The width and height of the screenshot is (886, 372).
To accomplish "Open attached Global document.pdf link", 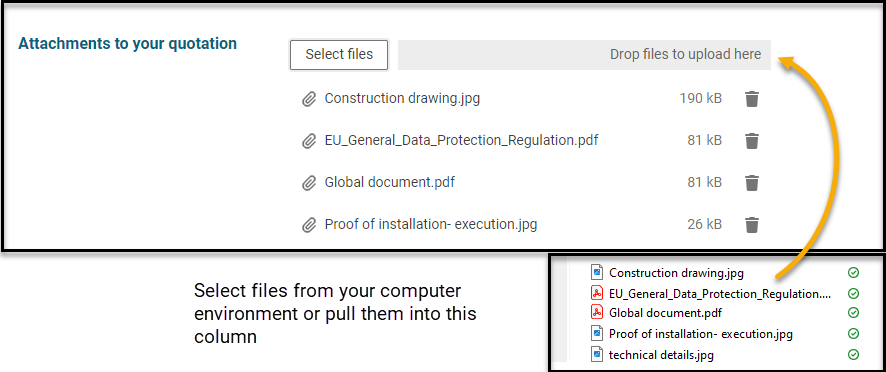I will (x=389, y=182).
